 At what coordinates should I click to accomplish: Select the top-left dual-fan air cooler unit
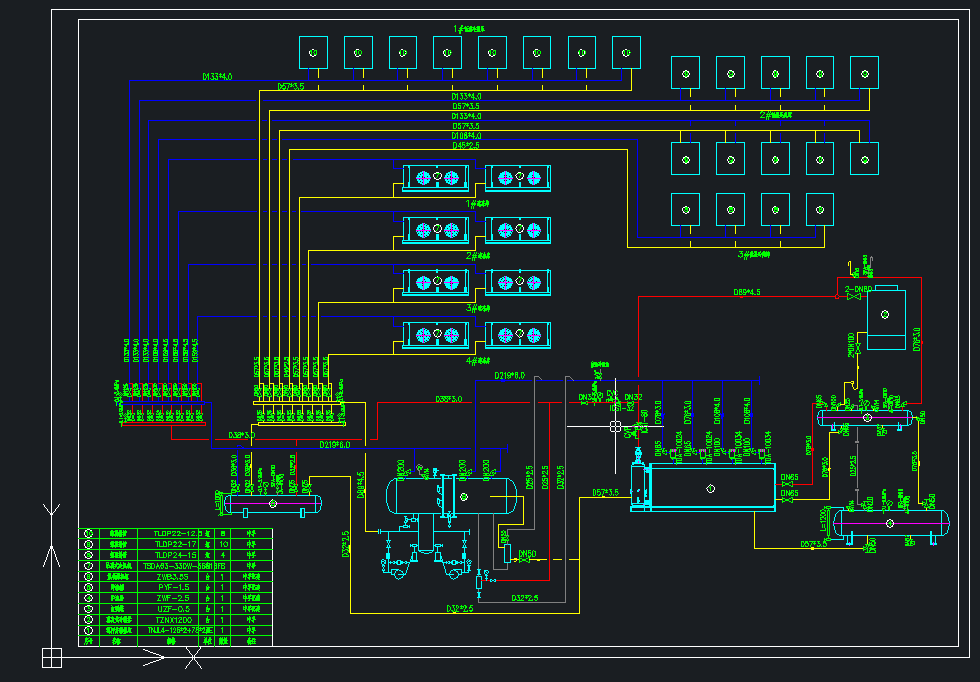[436, 178]
